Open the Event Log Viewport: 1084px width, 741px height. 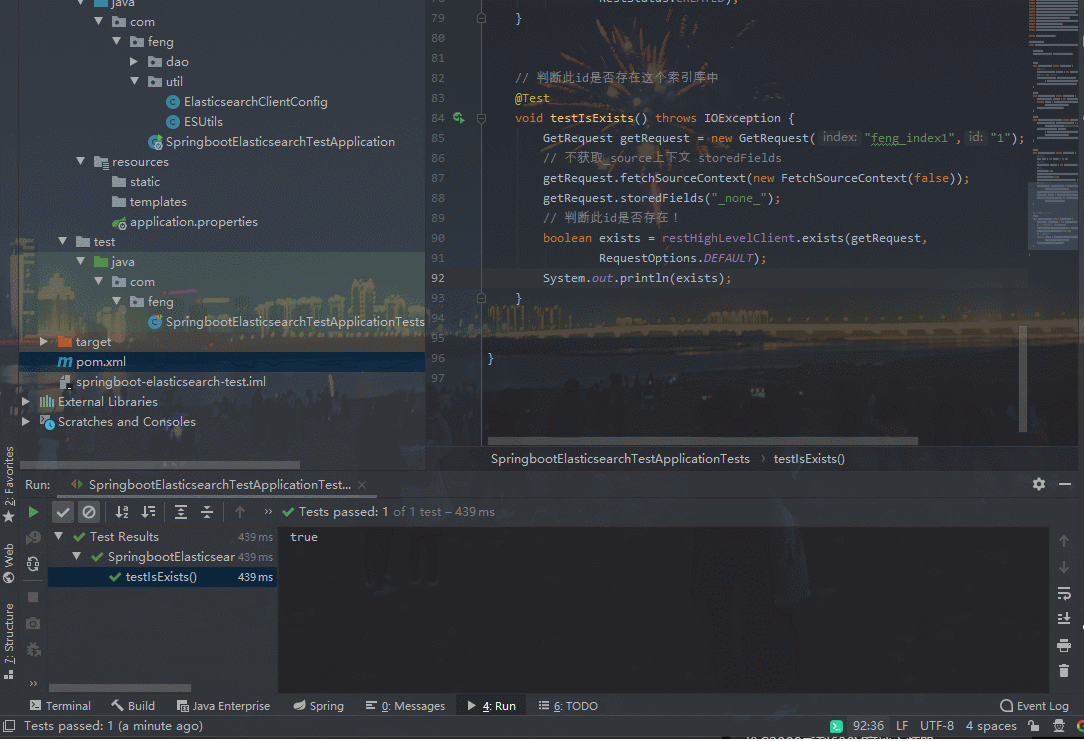(x=1034, y=706)
